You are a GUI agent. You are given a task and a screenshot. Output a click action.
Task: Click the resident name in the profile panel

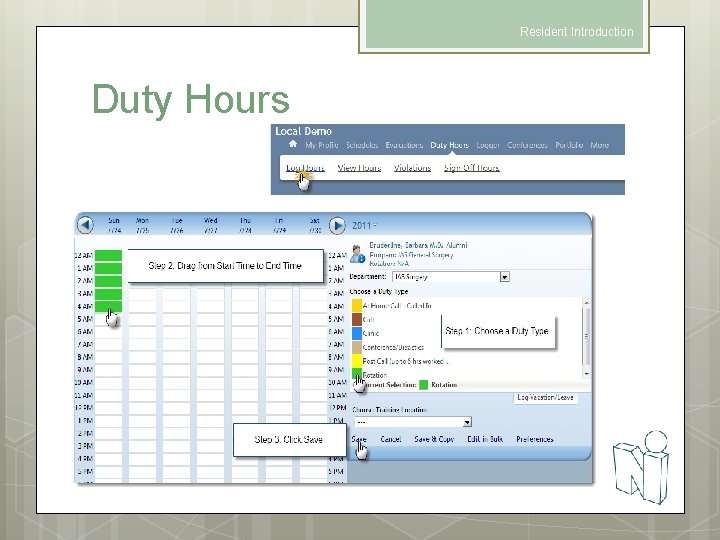tap(418, 245)
